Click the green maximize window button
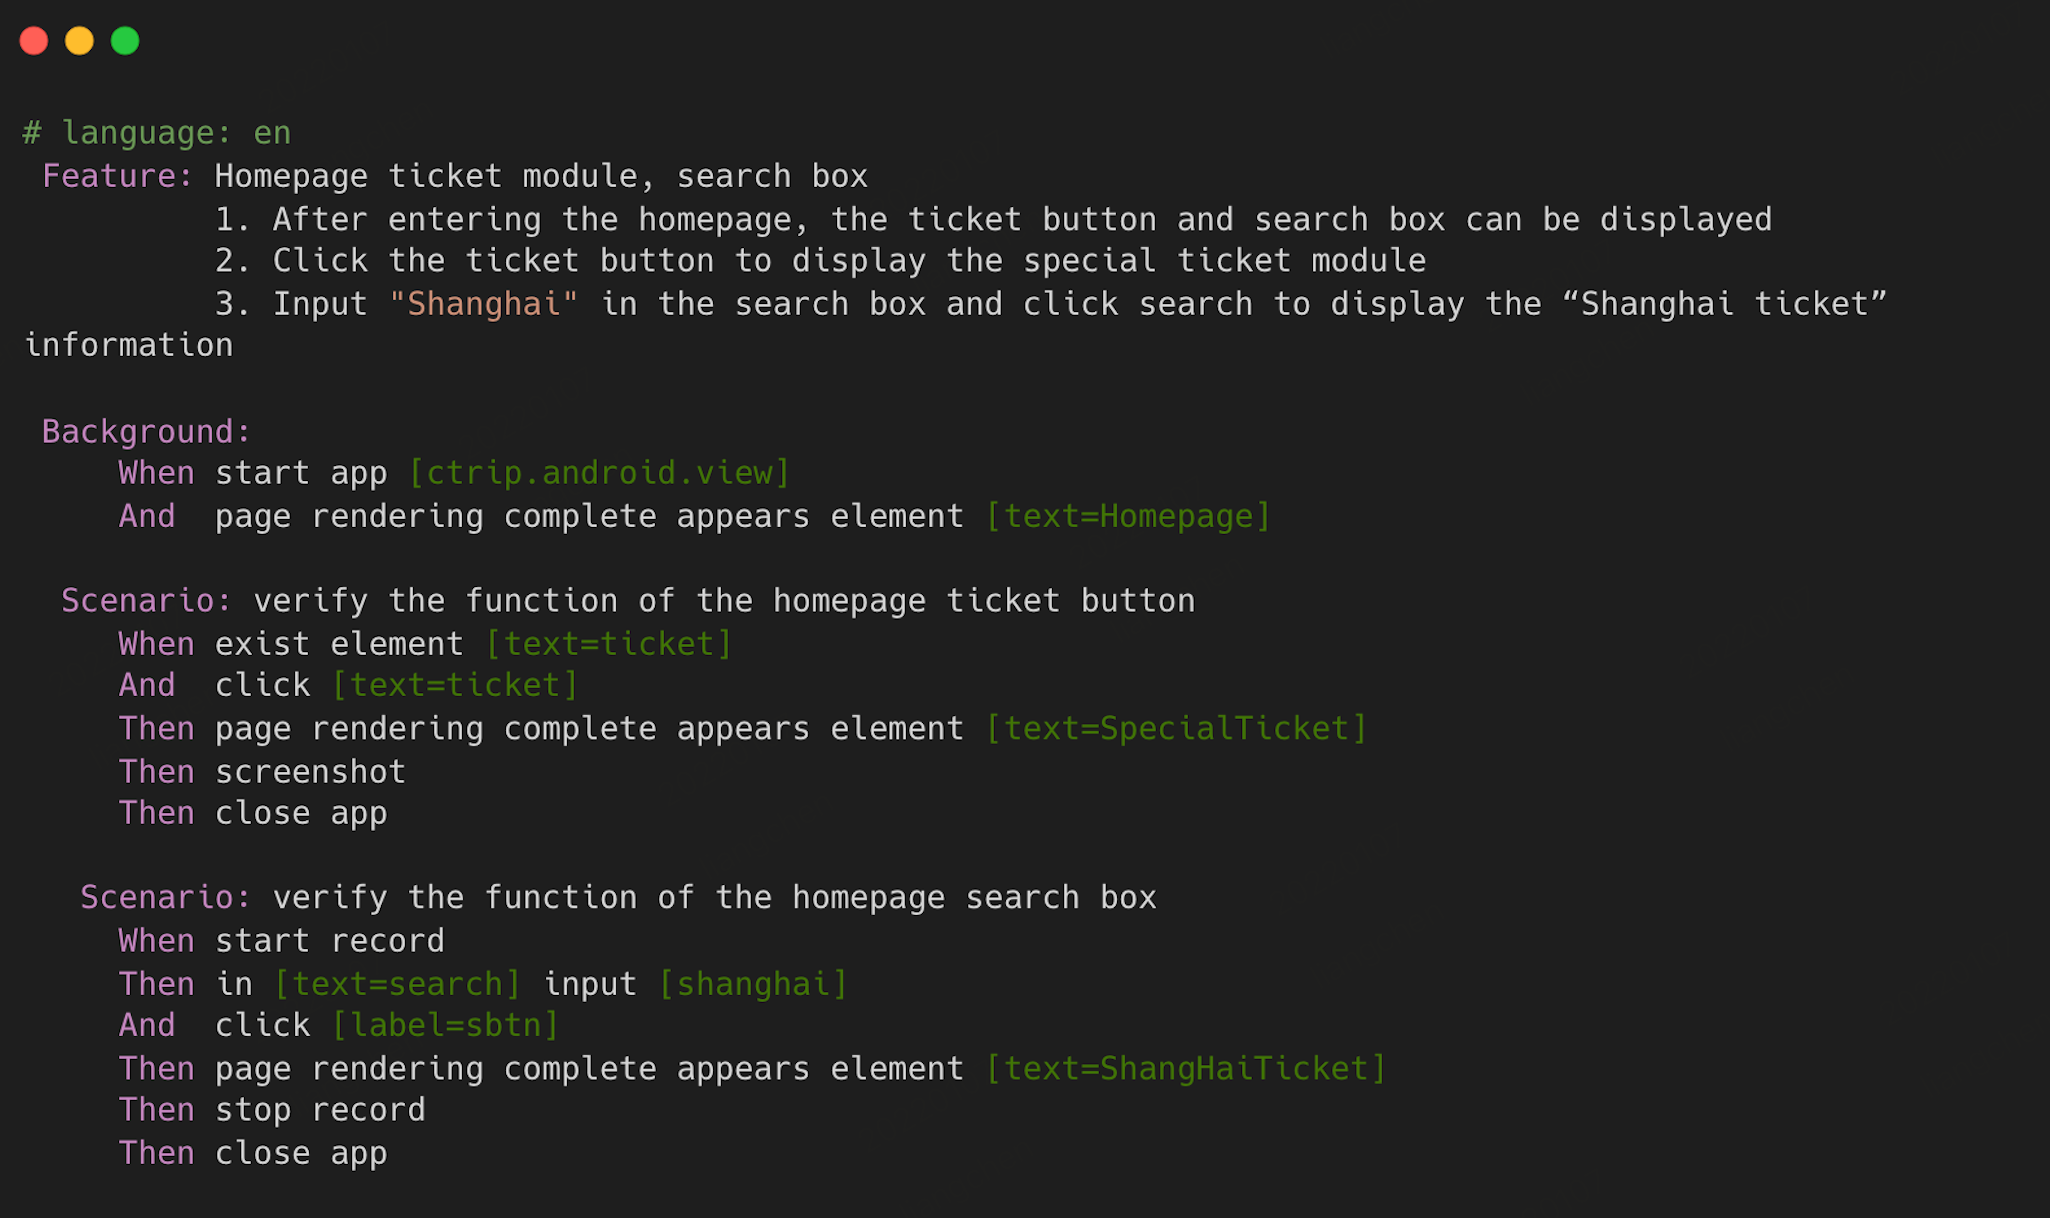 tap(125, 41)
